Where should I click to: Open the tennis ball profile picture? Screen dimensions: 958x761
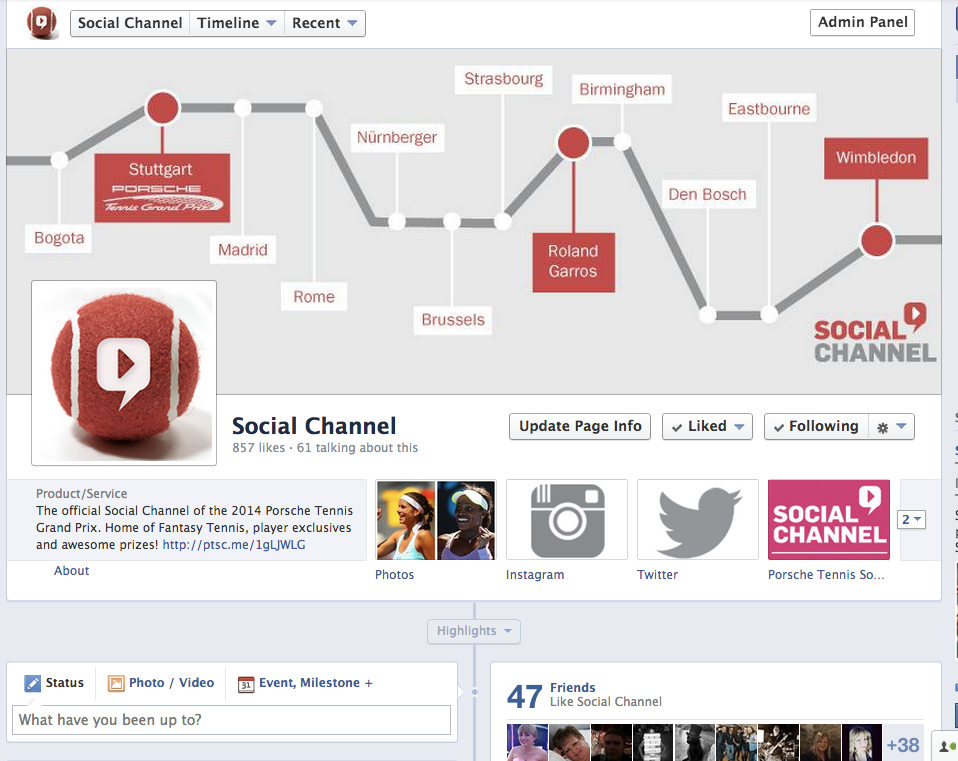tap(124, 373)
